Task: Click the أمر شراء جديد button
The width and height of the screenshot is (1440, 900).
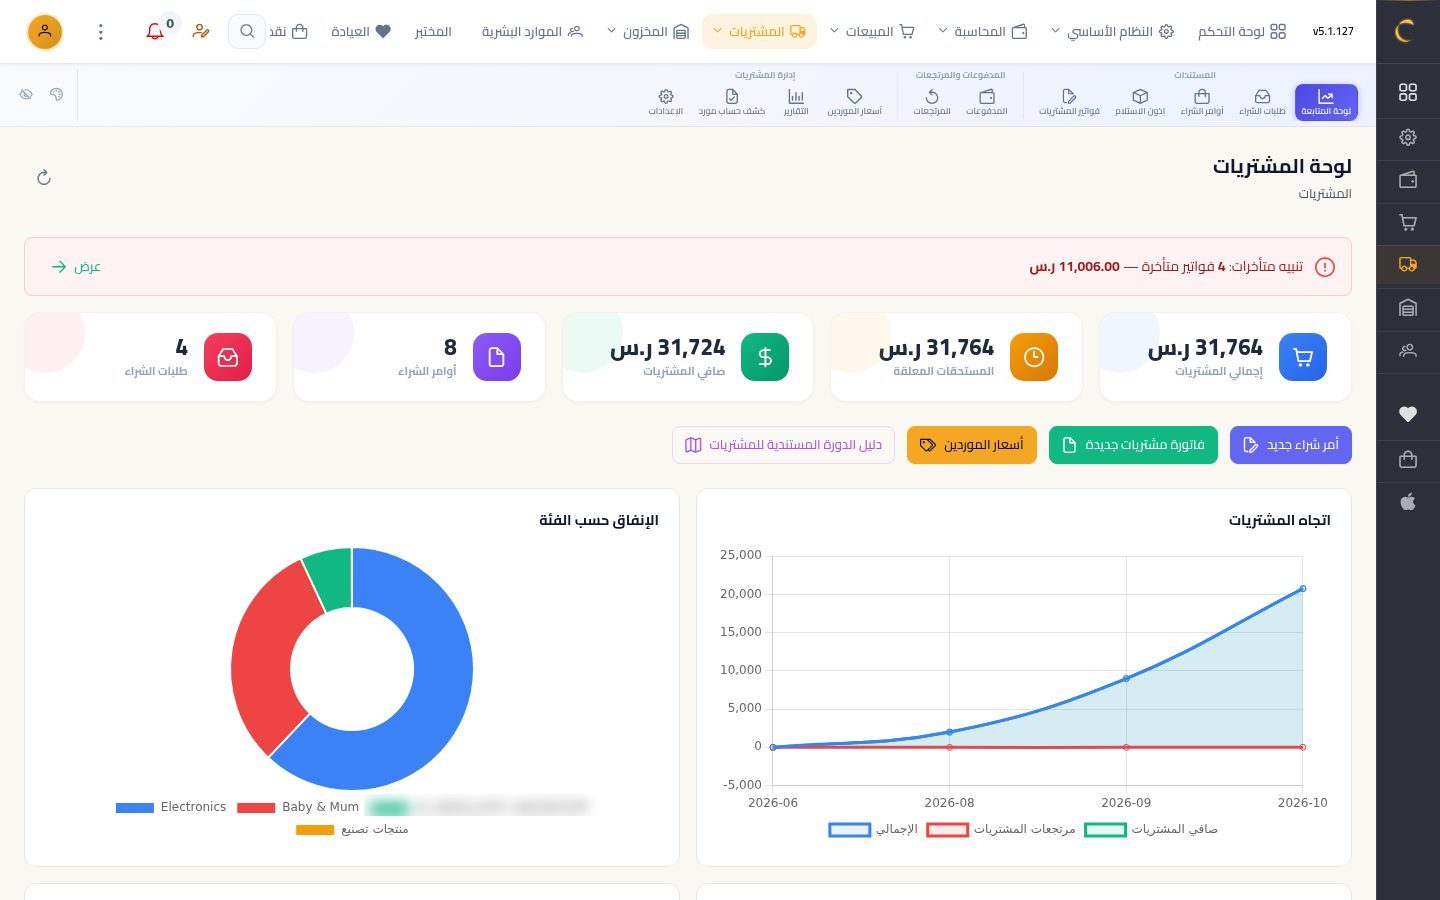Action: tap(1291, 445)
